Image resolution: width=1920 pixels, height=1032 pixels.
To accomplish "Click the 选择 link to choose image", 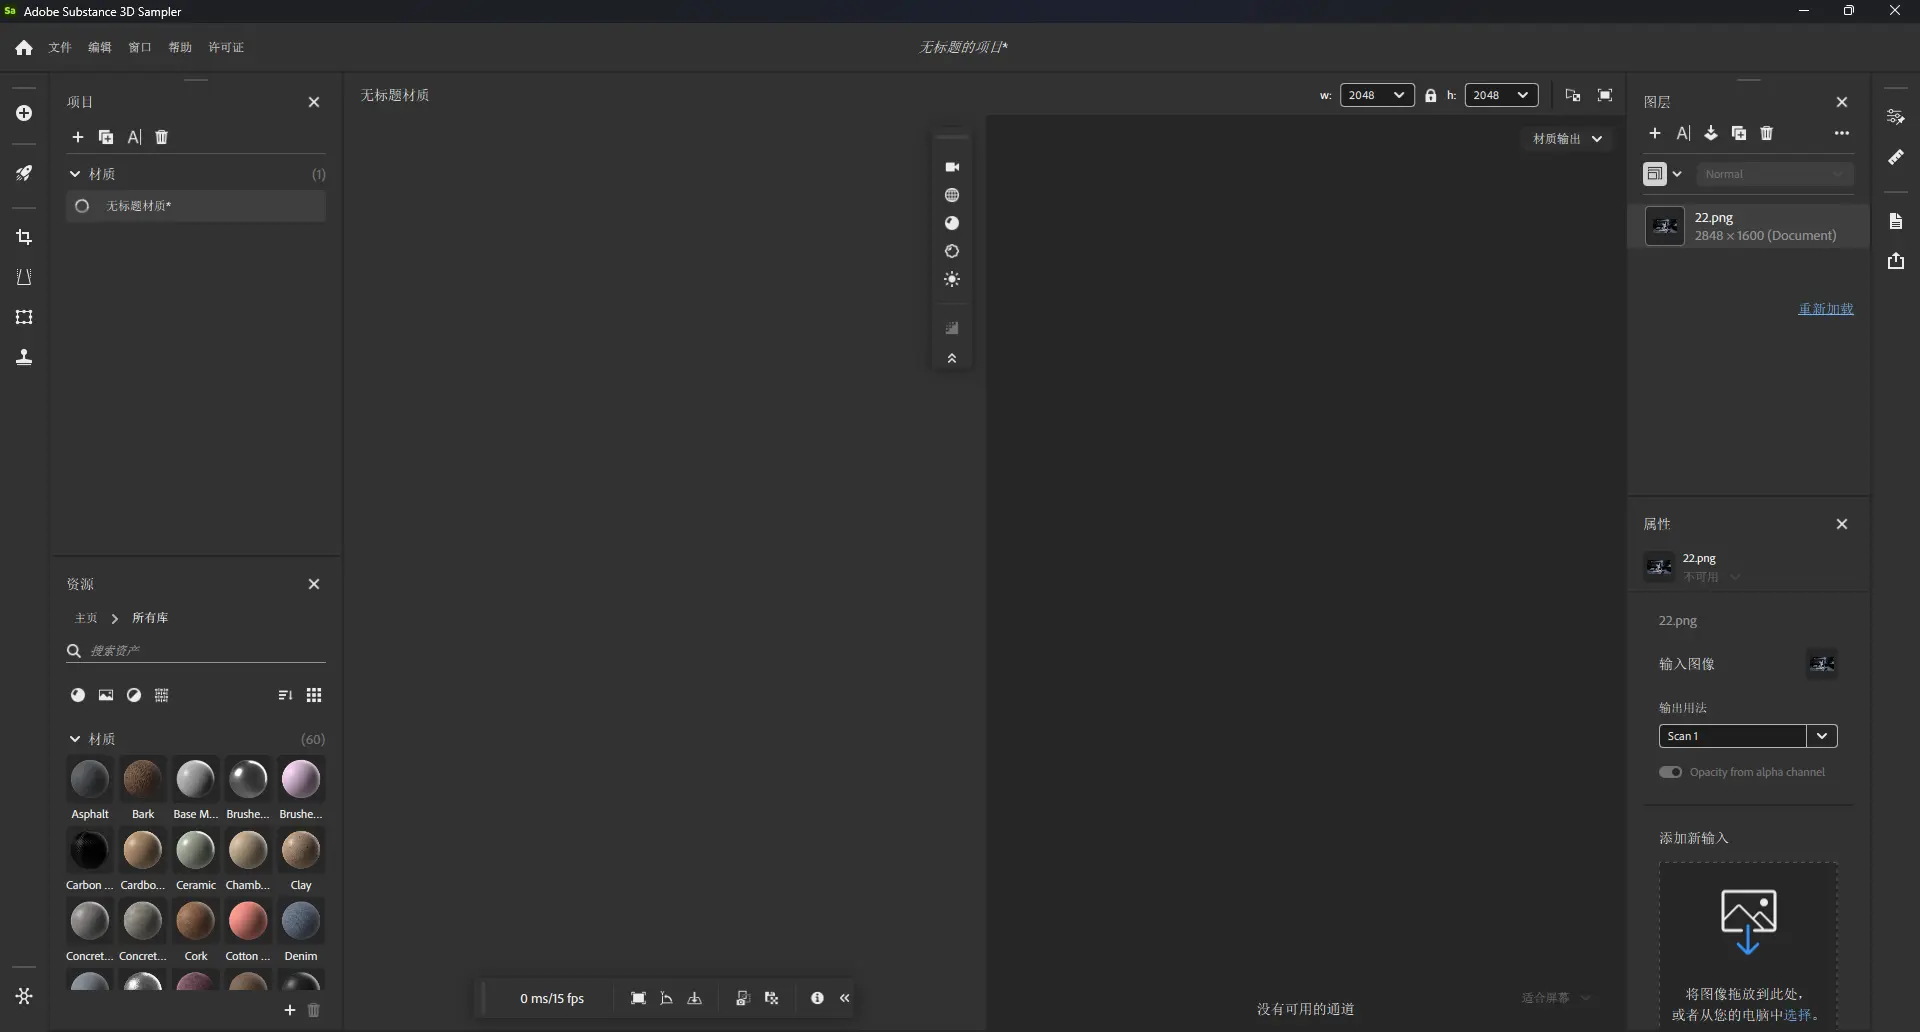I will [1798, 1015].
